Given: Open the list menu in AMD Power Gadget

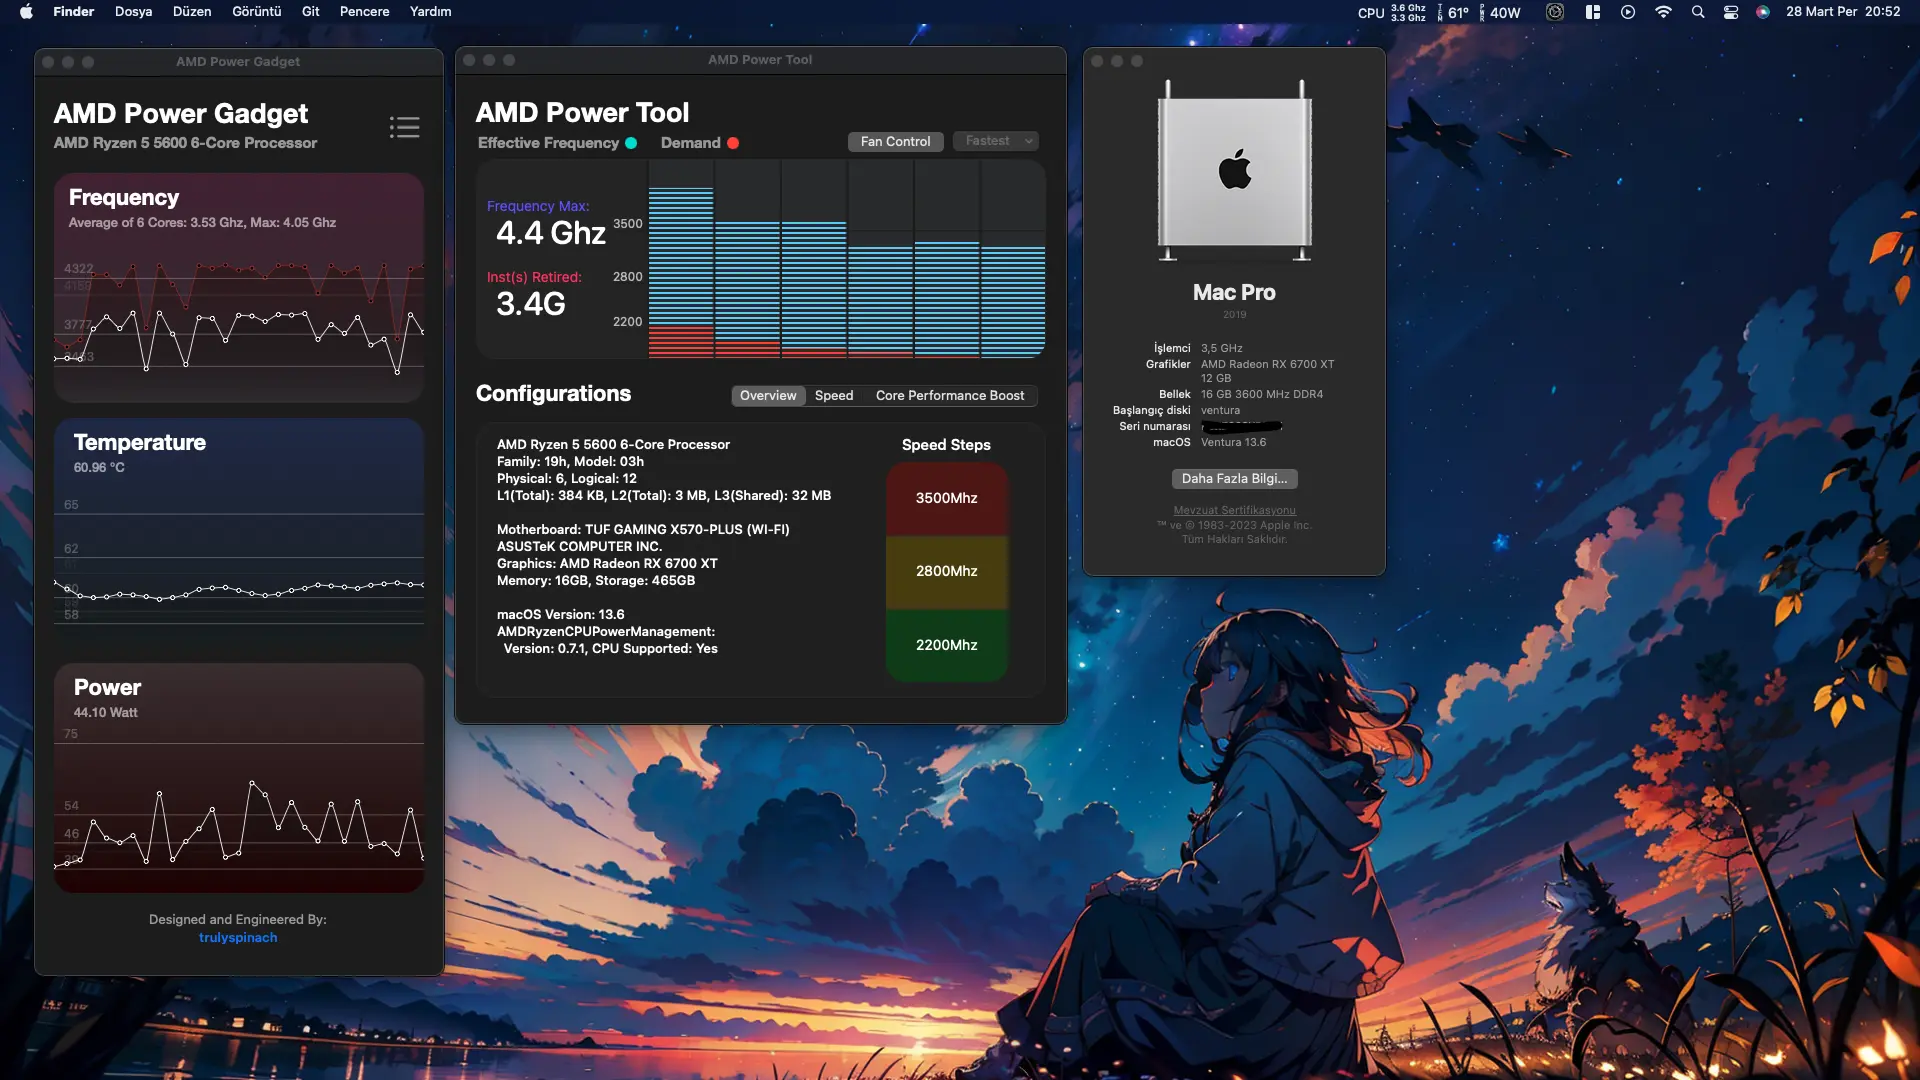Looking at the screenshot, I should coord(404,127).
